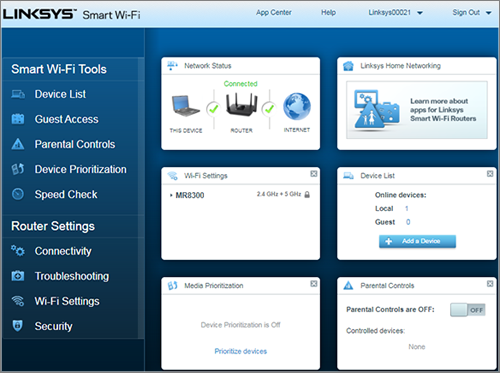
Task: Open the Linksys00021 account dropdown
Action: [x=395, y=13]
